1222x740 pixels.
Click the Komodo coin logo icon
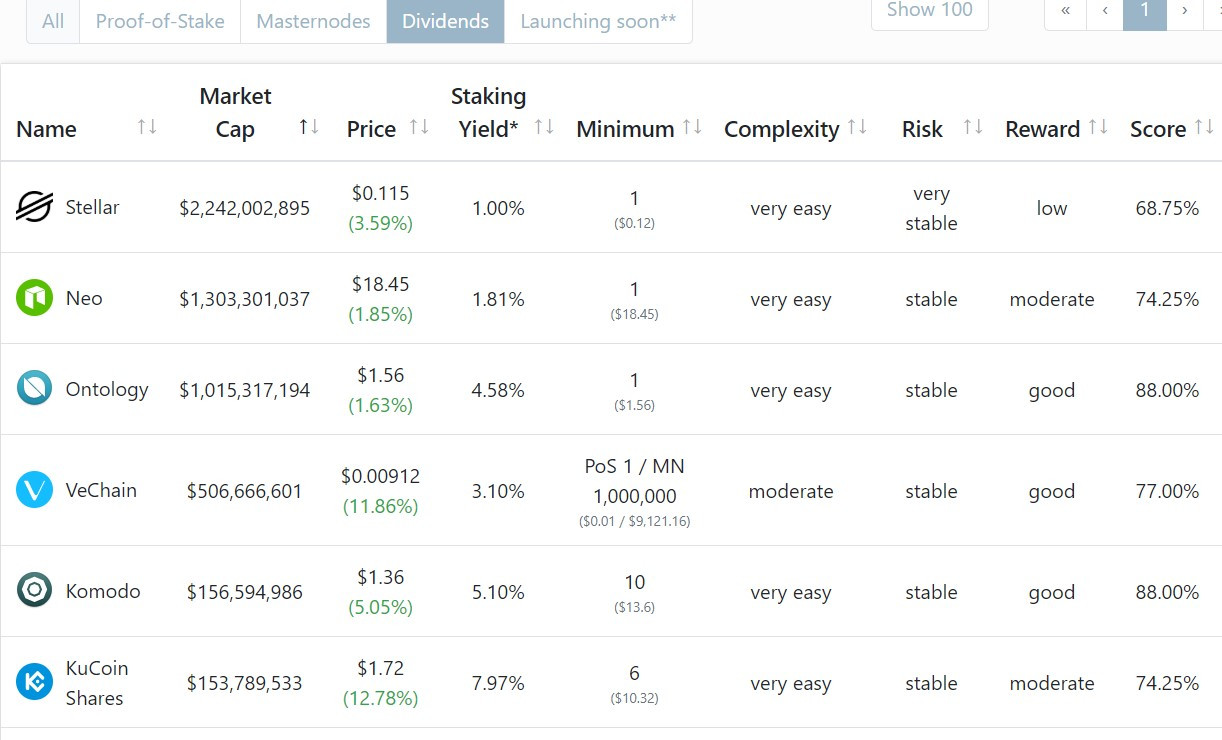pos(34,591)
